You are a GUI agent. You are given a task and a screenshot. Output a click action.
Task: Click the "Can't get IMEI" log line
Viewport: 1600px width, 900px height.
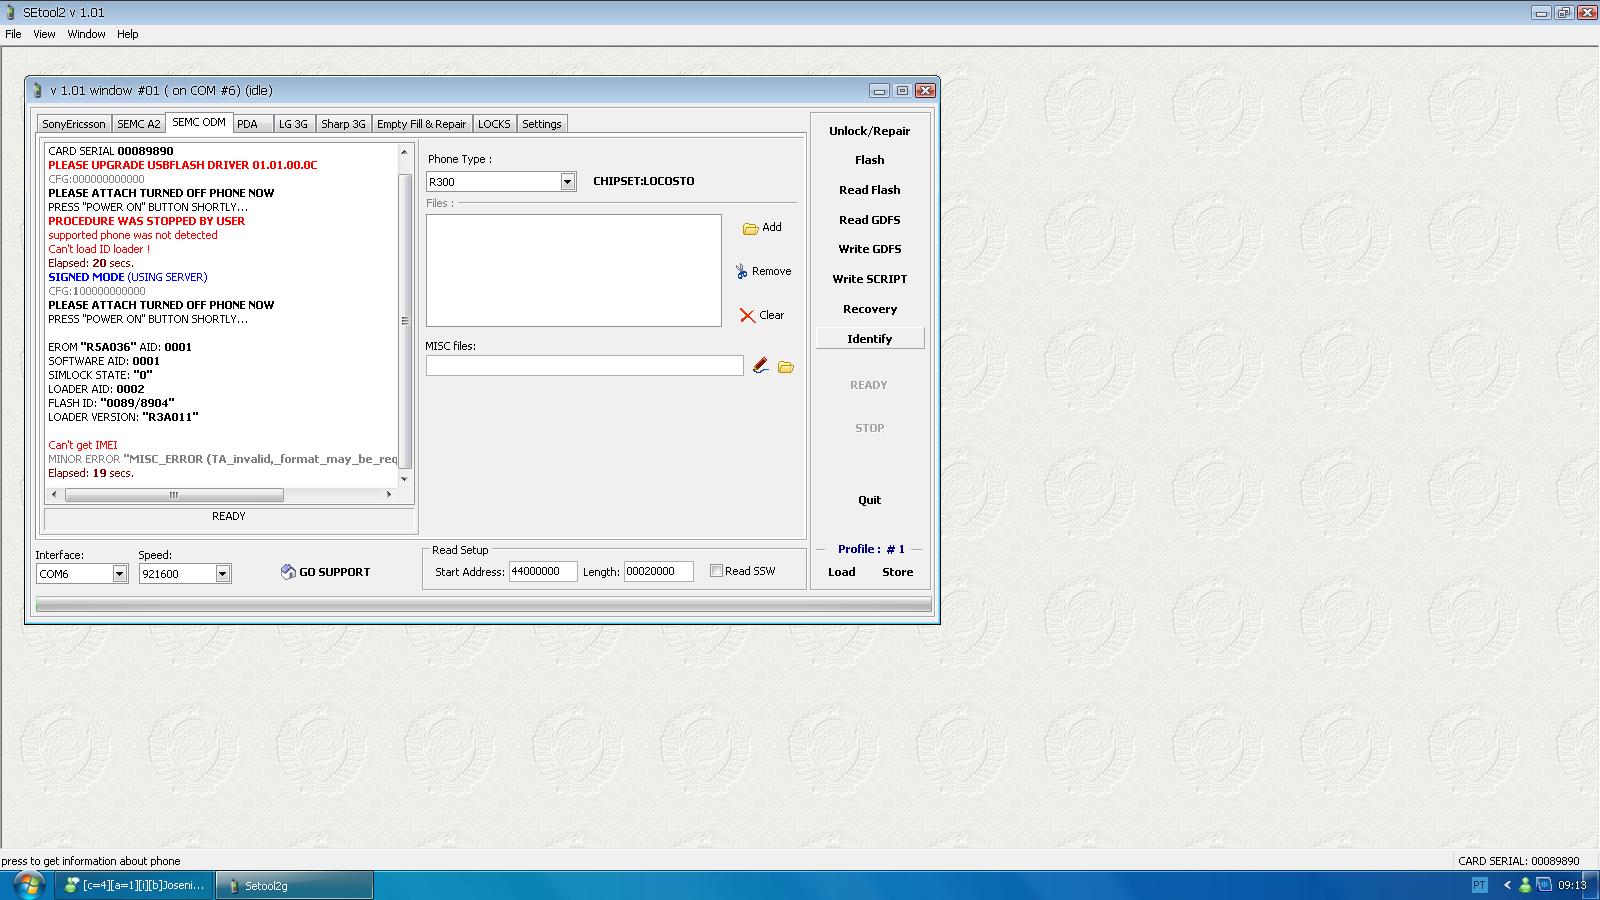pyautogui.click(x=83, y=445)
